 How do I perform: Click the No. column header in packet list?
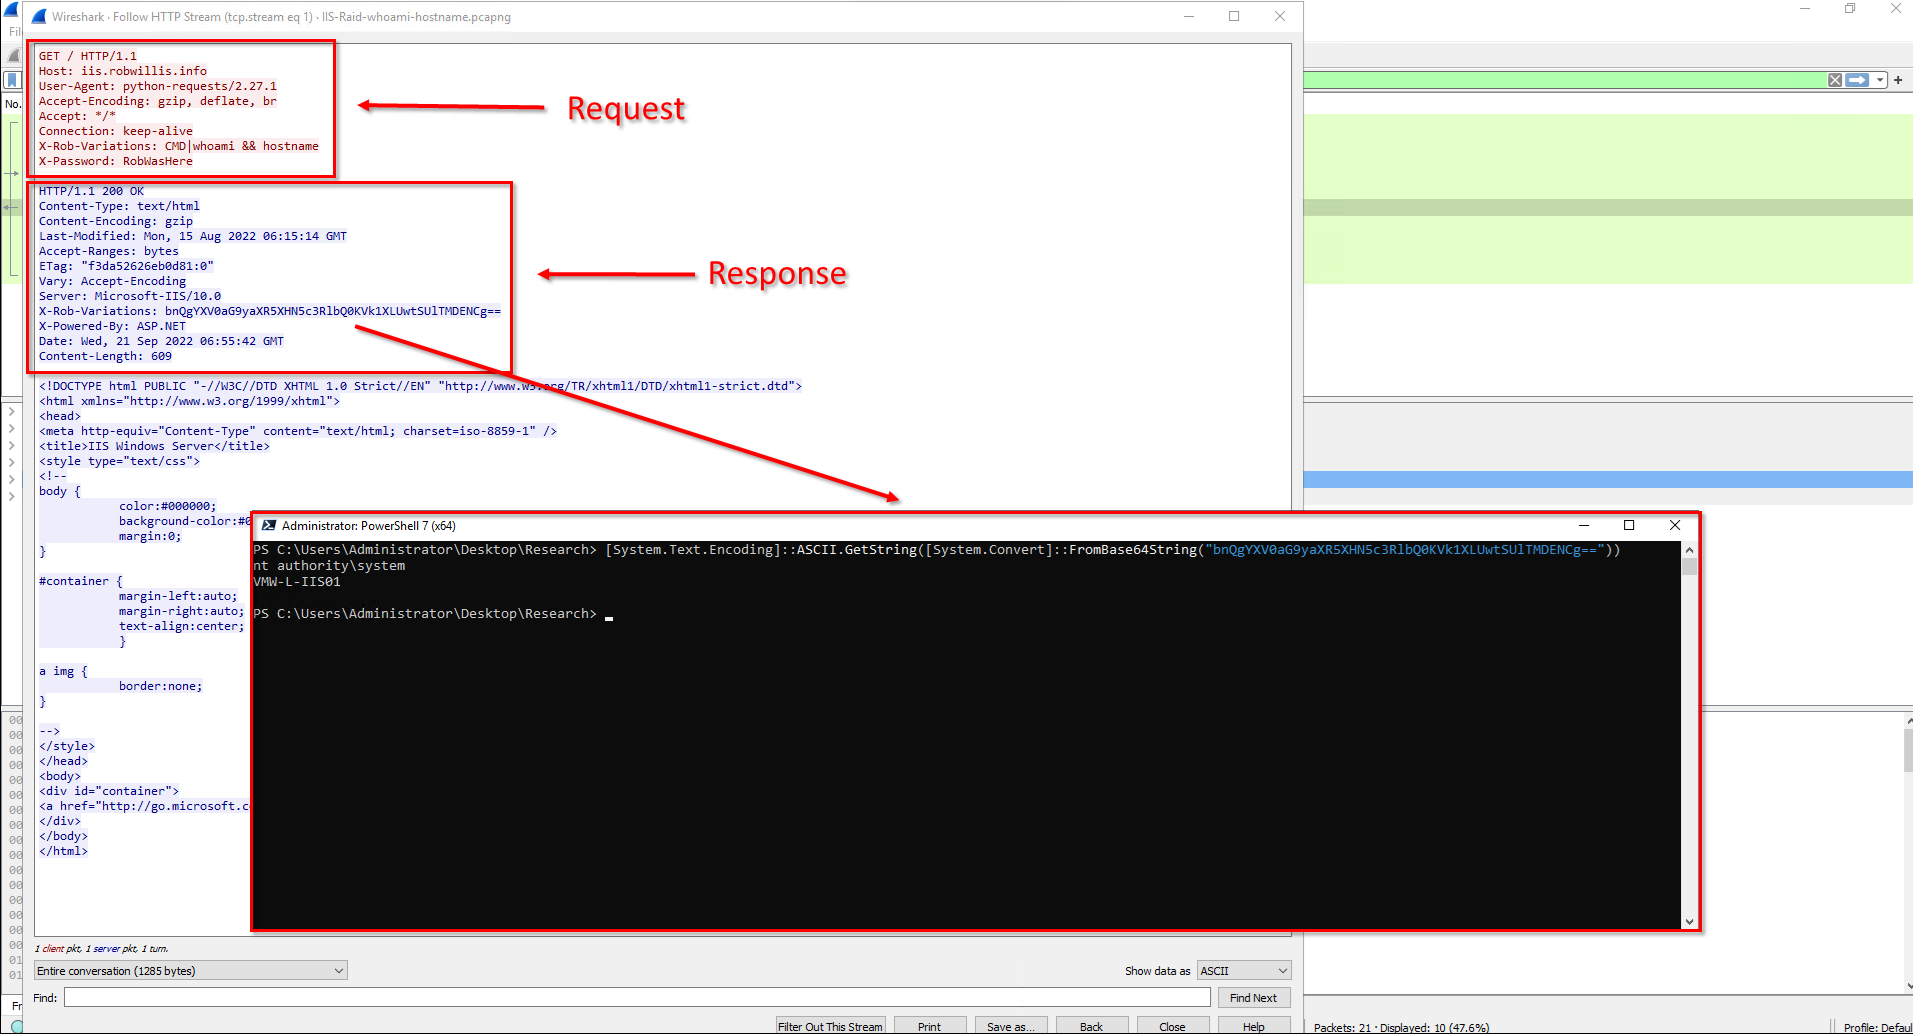point(13,103)
